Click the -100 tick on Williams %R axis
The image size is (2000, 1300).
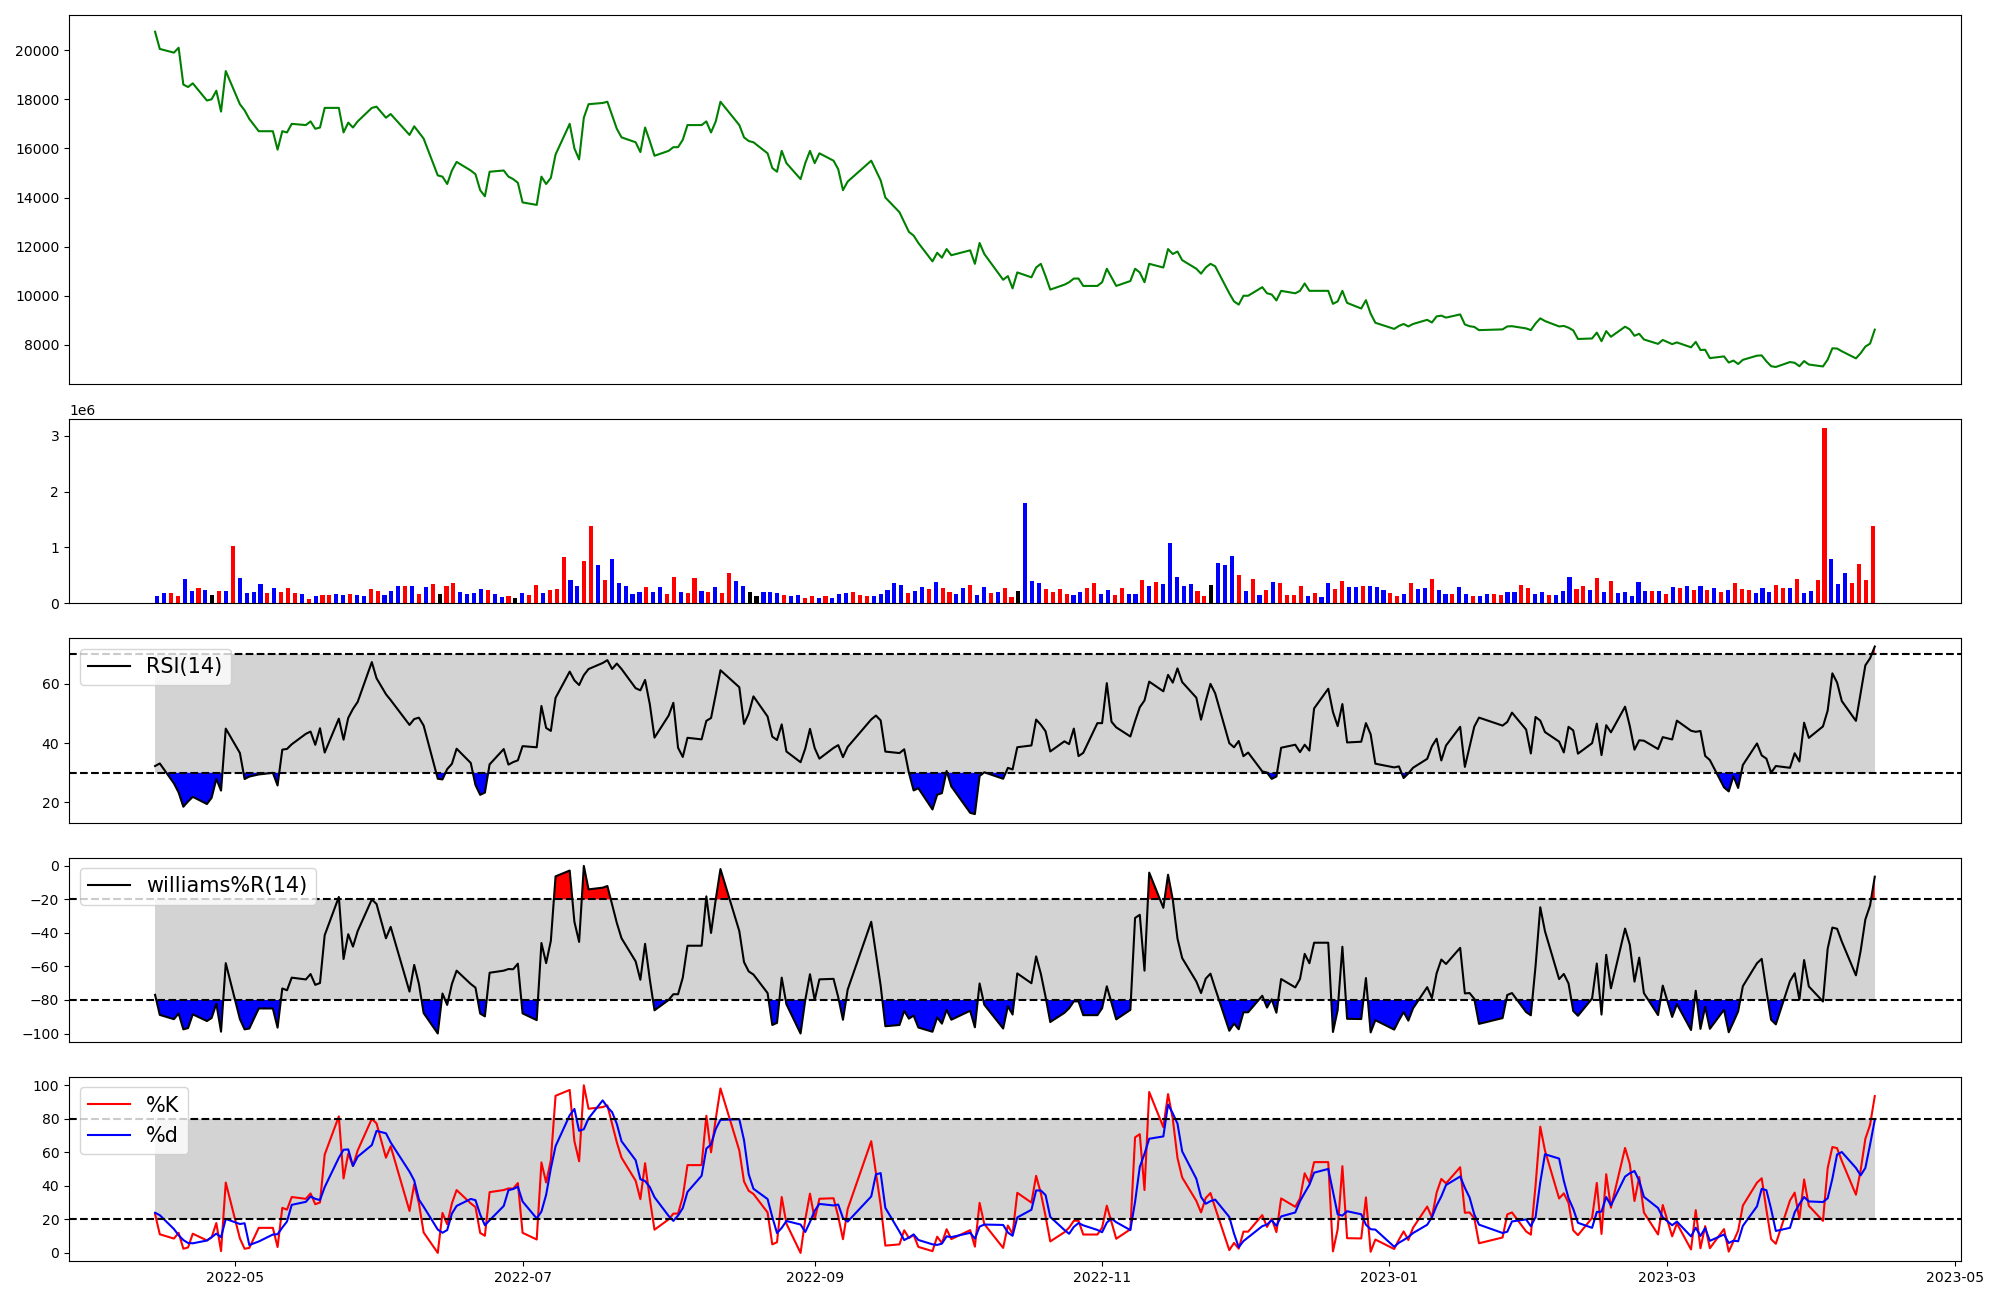(x=41, y=1034)
